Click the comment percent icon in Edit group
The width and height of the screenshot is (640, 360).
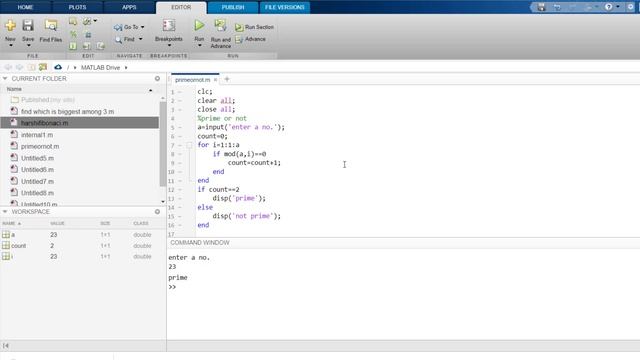click(x=73, y=34)
